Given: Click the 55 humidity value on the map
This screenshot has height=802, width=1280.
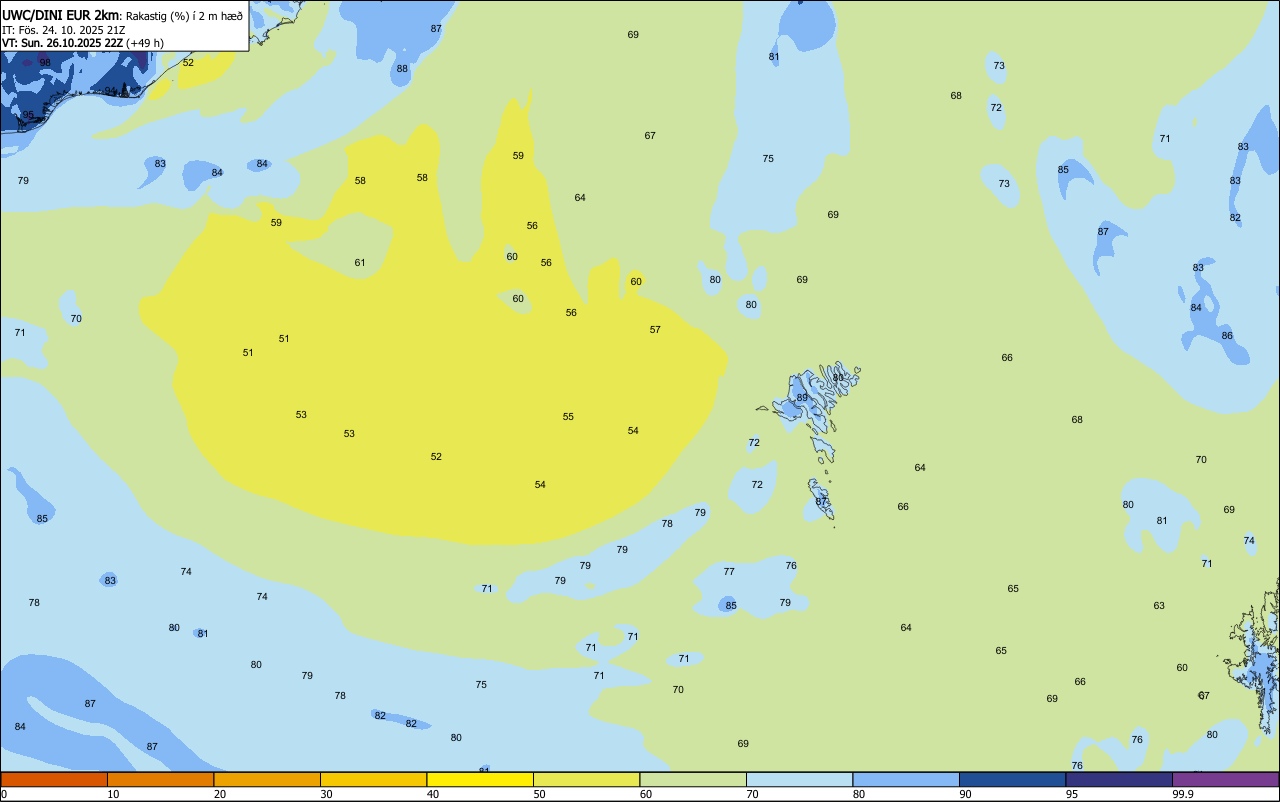Looking at the screenshot, I should coord(568,417).
